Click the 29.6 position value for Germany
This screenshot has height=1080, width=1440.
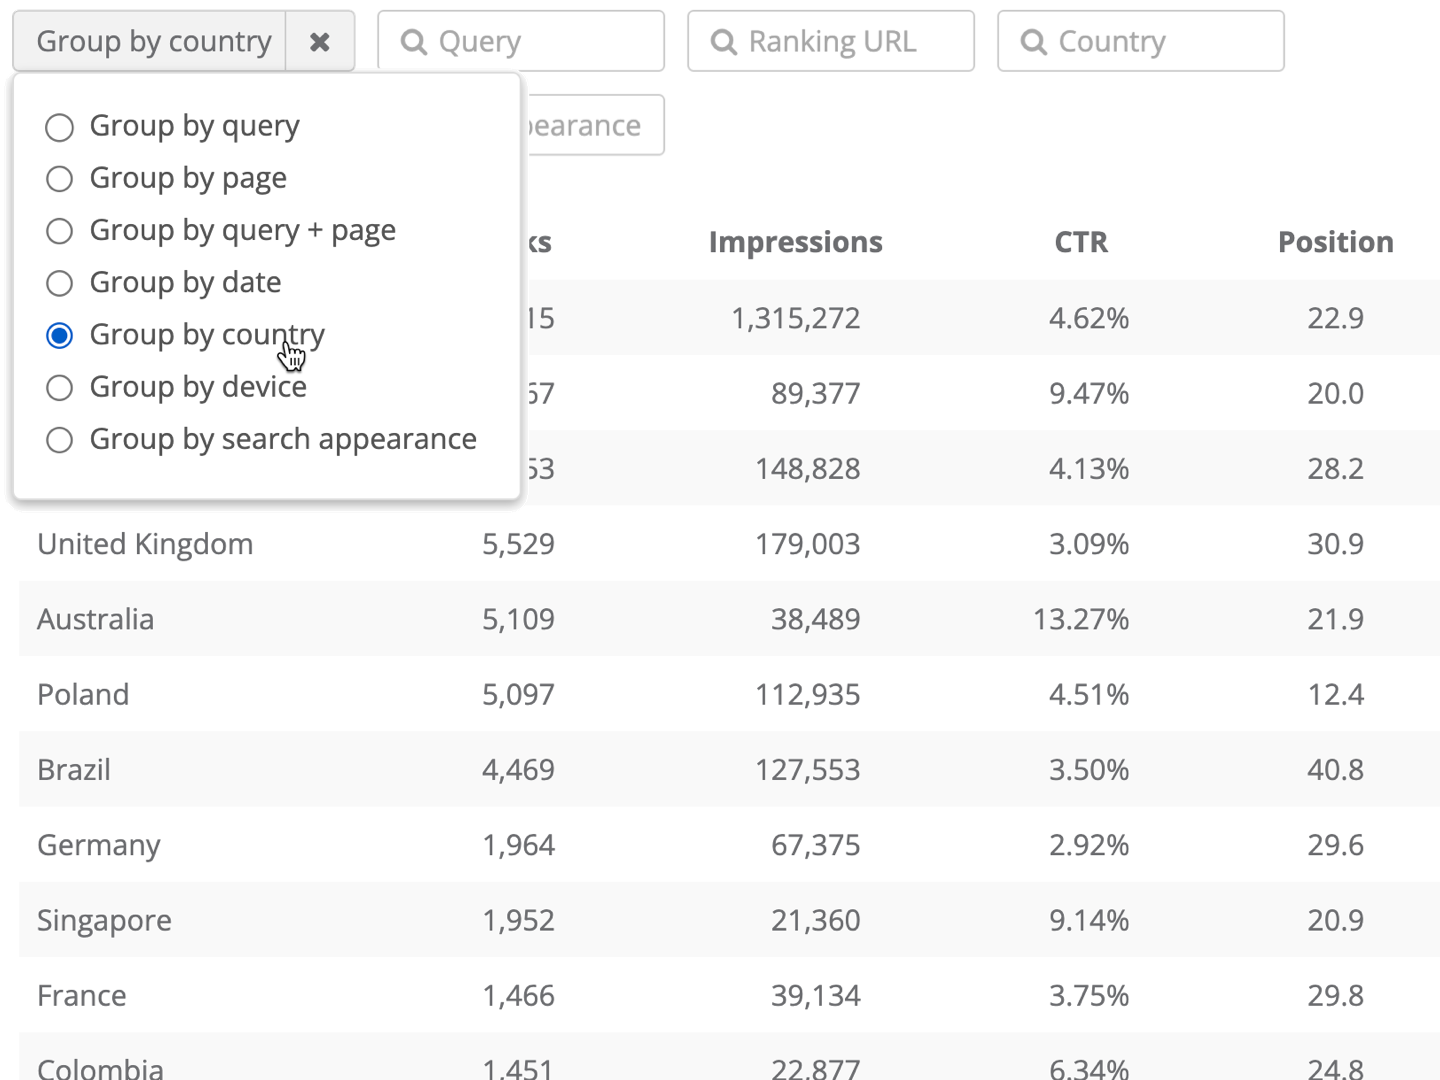point(1336,845)
